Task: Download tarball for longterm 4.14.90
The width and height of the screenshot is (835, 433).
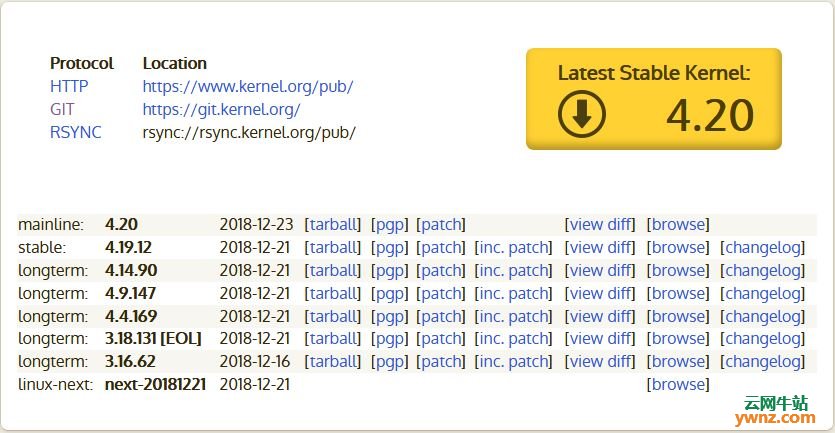Action: point(333,270)
